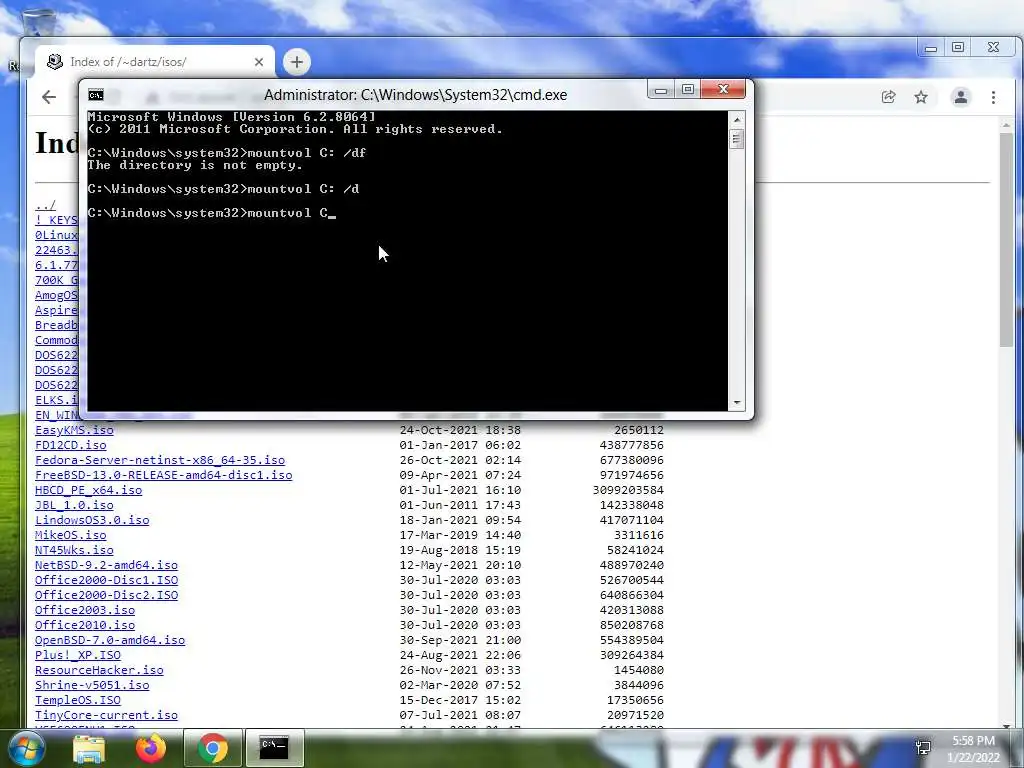Click the date '15-Dec-2017 15:02'
Viewport: 1024px width, 768px height.
460,701
